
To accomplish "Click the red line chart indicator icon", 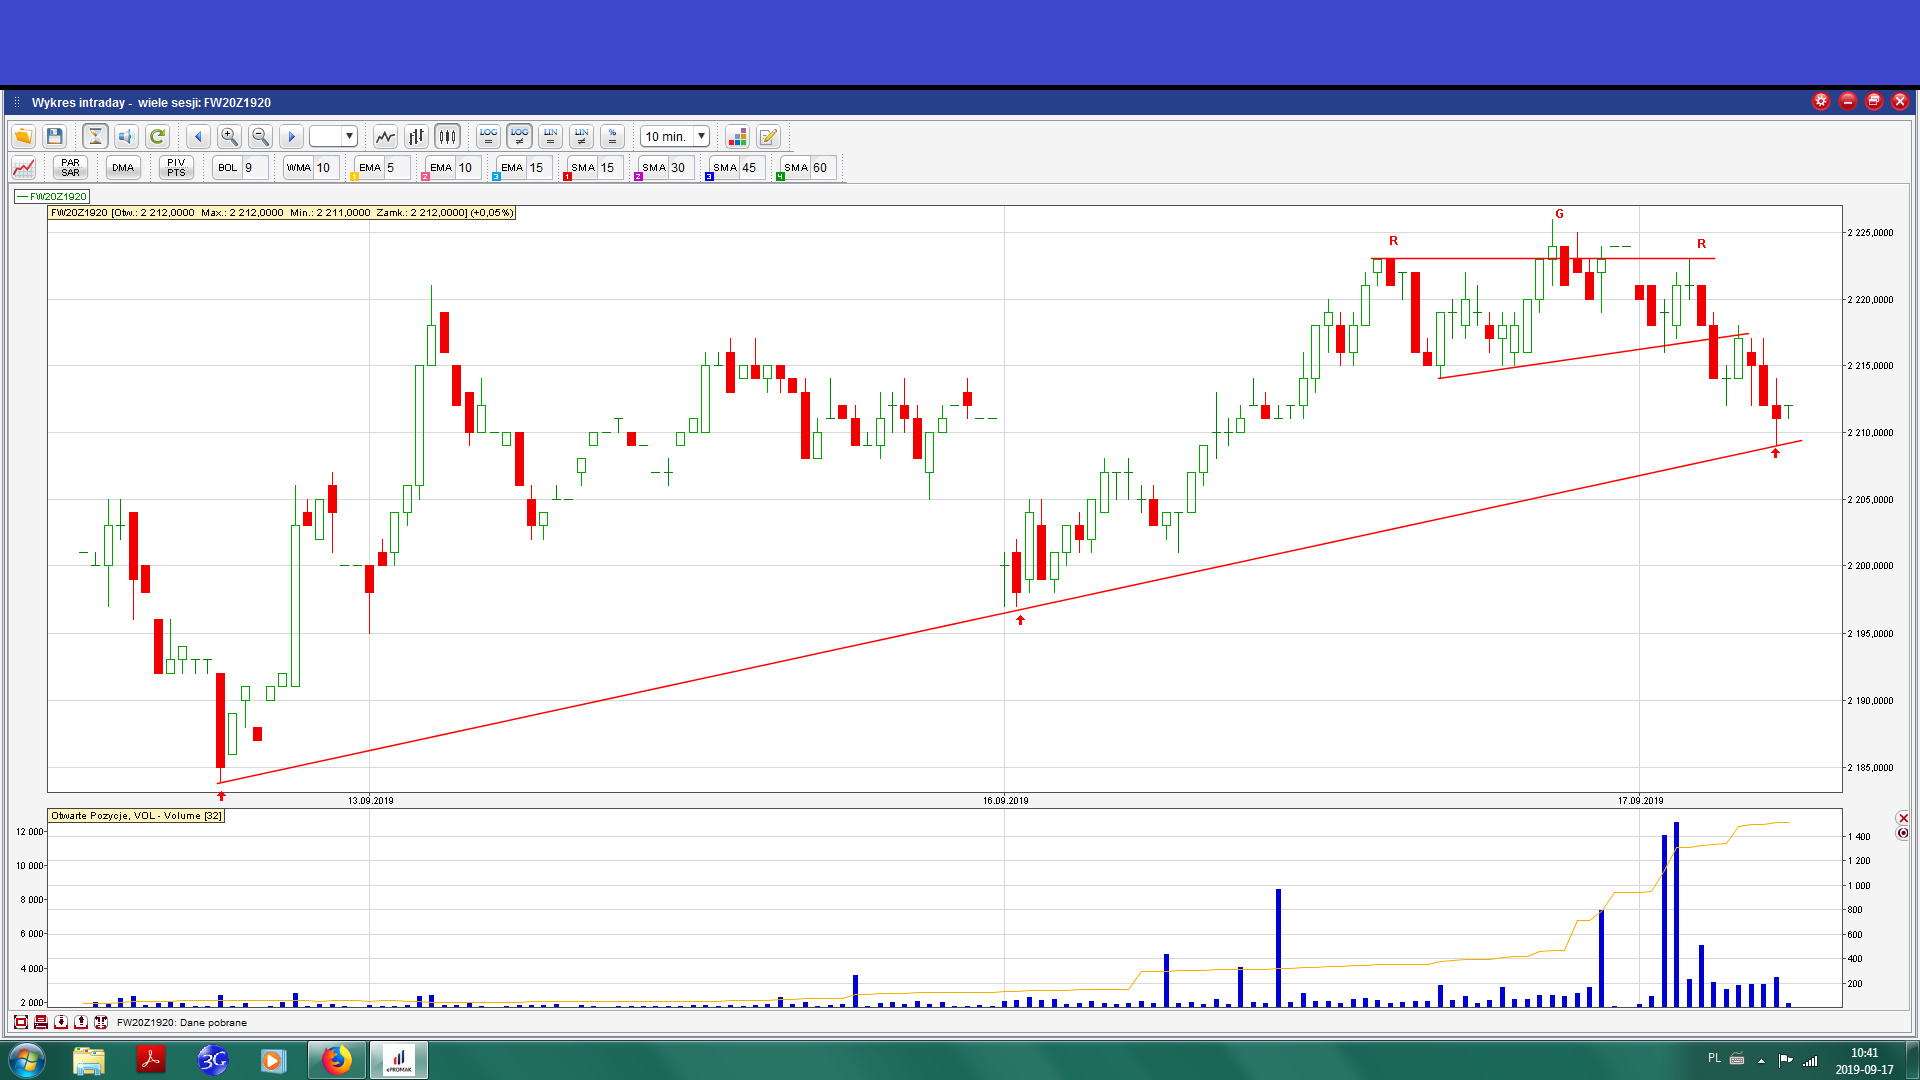I will [23, 168].
